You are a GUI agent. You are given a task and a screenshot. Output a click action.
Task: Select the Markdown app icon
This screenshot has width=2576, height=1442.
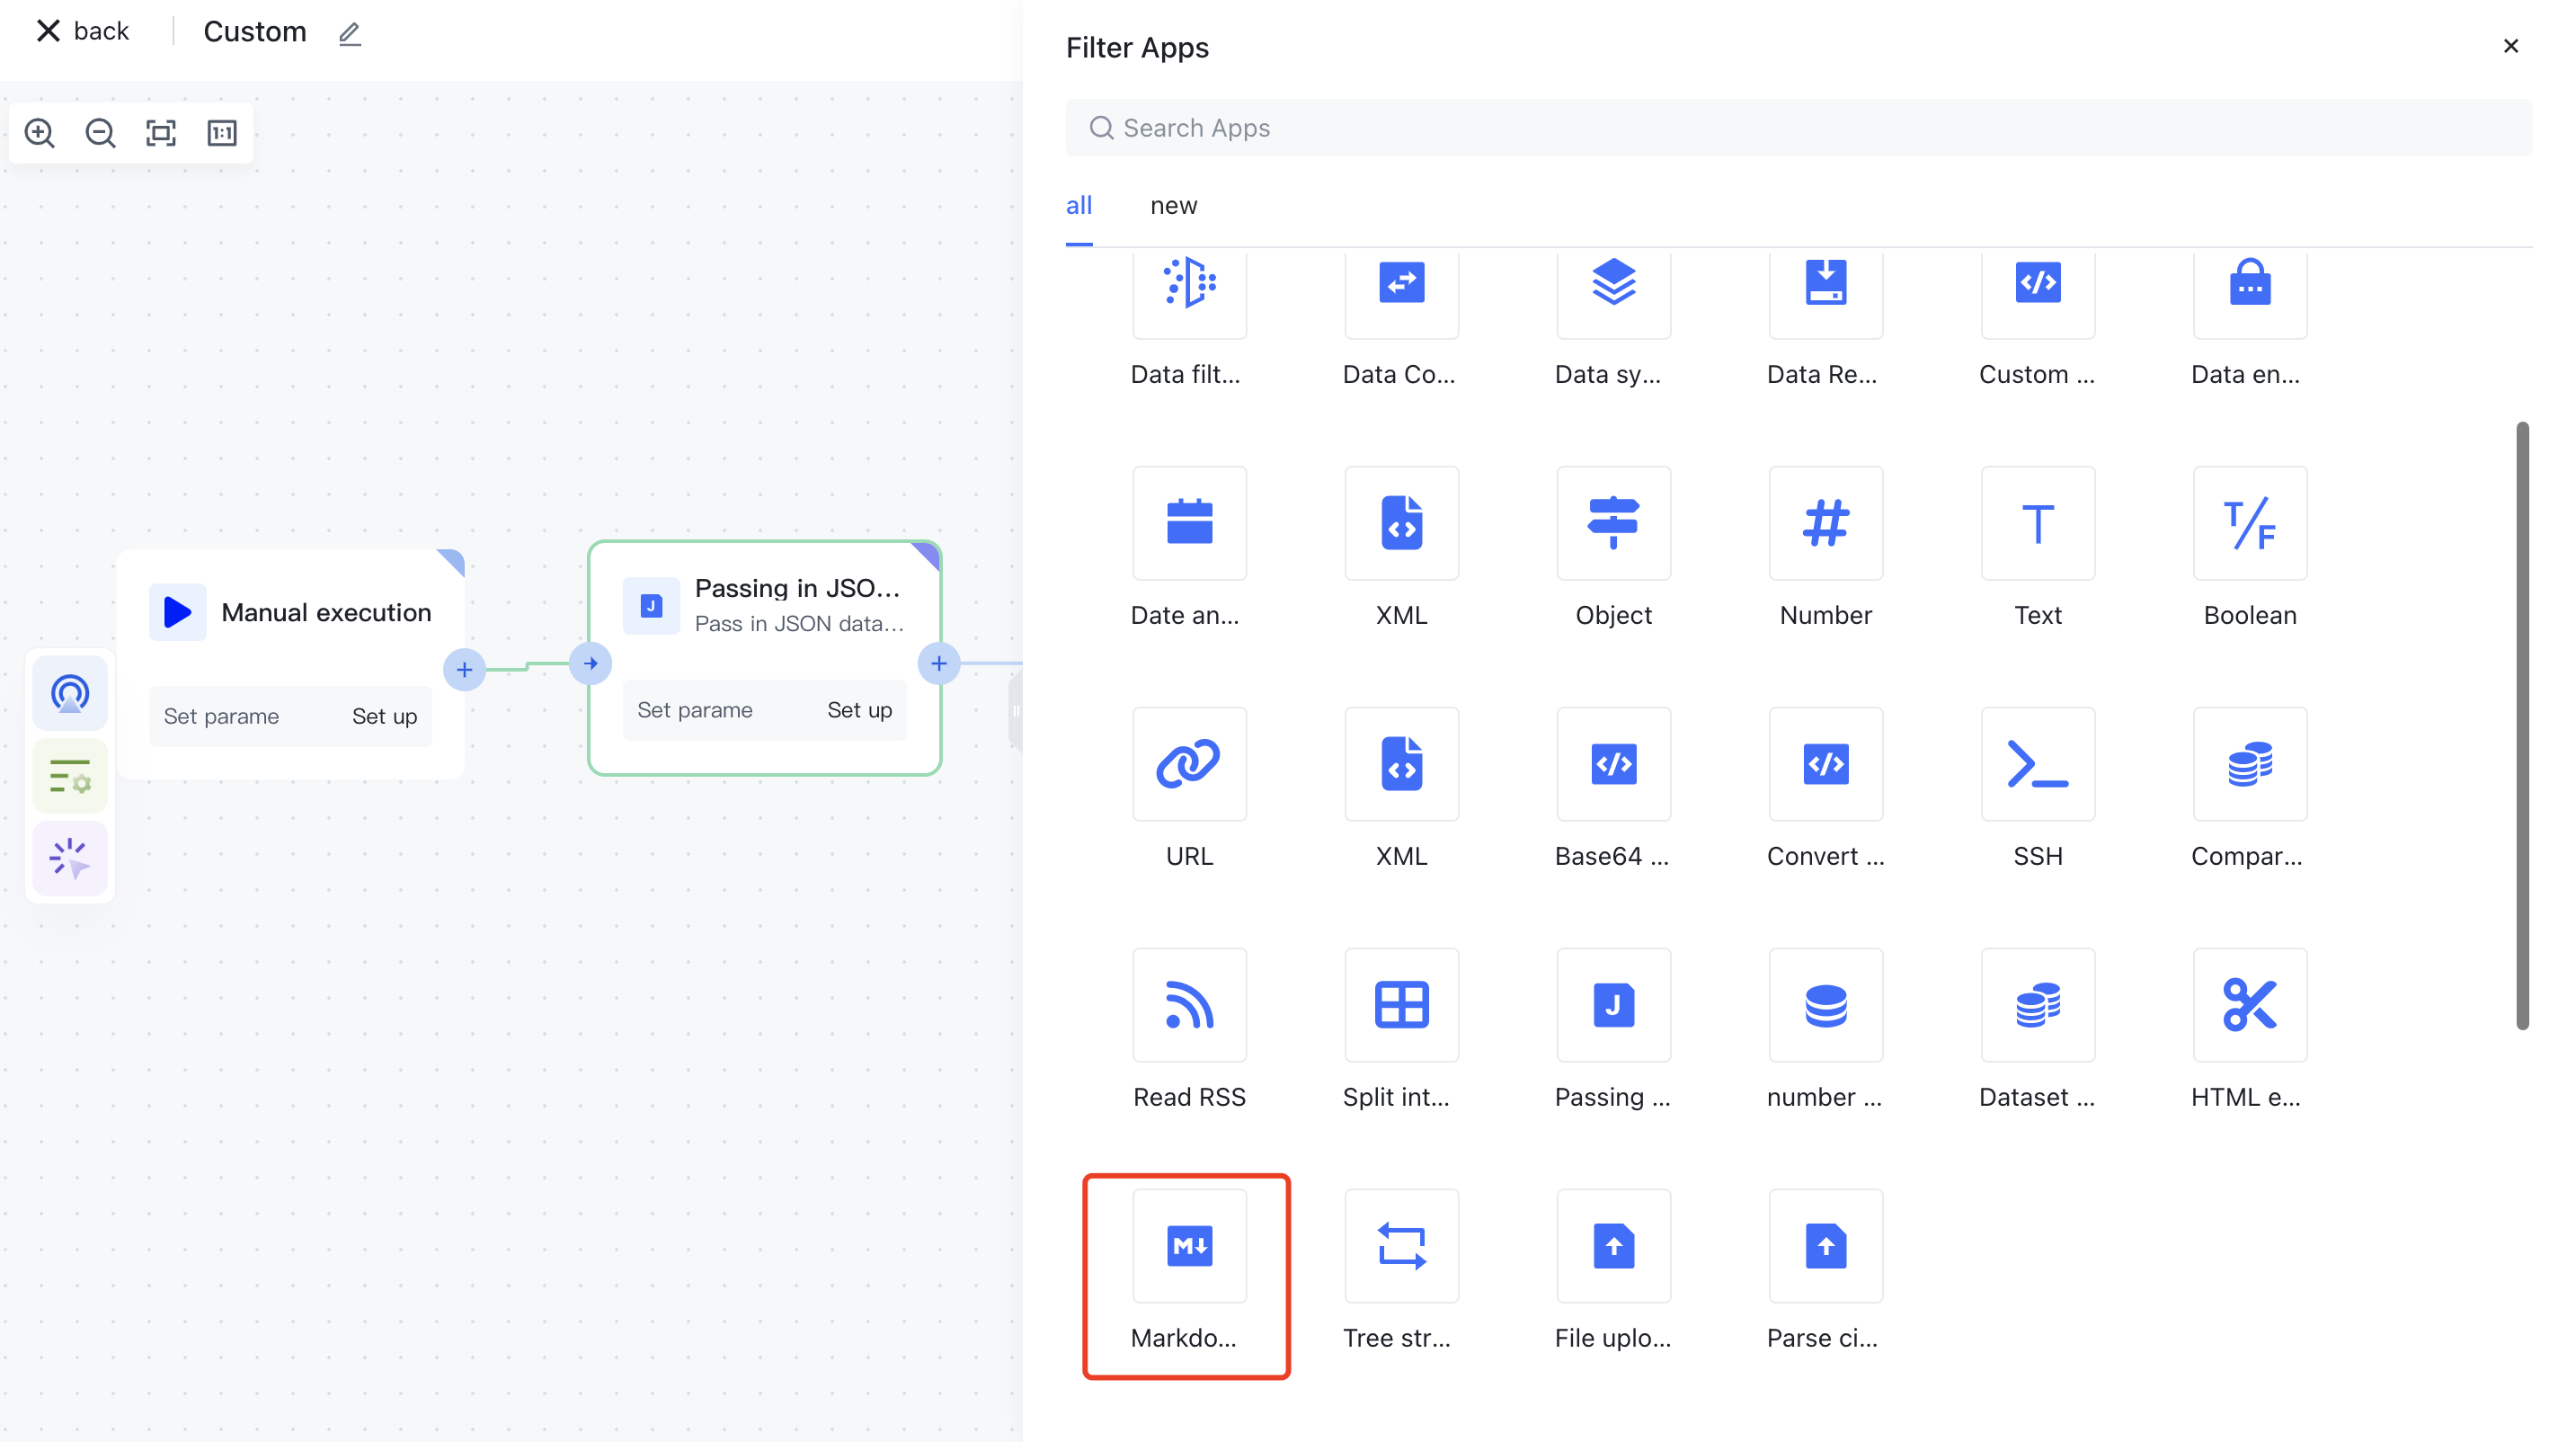[1189, 1246]
